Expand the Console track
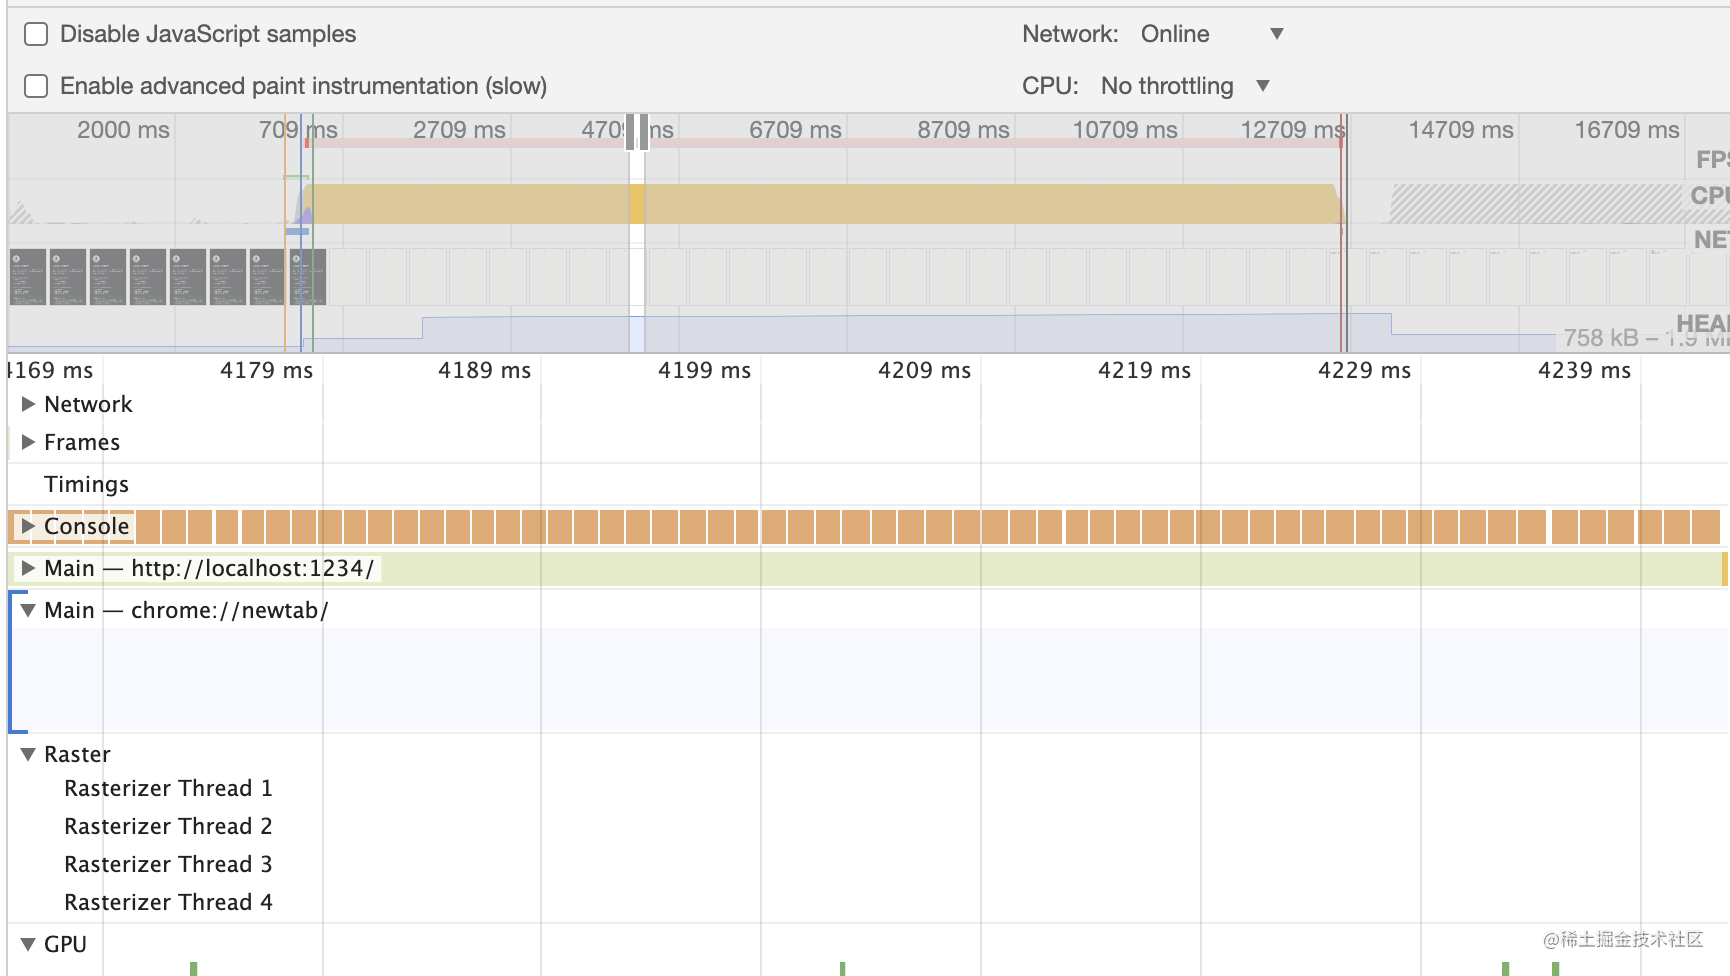This screenshot has height=976, width=1730. click(x=28, y=526)
